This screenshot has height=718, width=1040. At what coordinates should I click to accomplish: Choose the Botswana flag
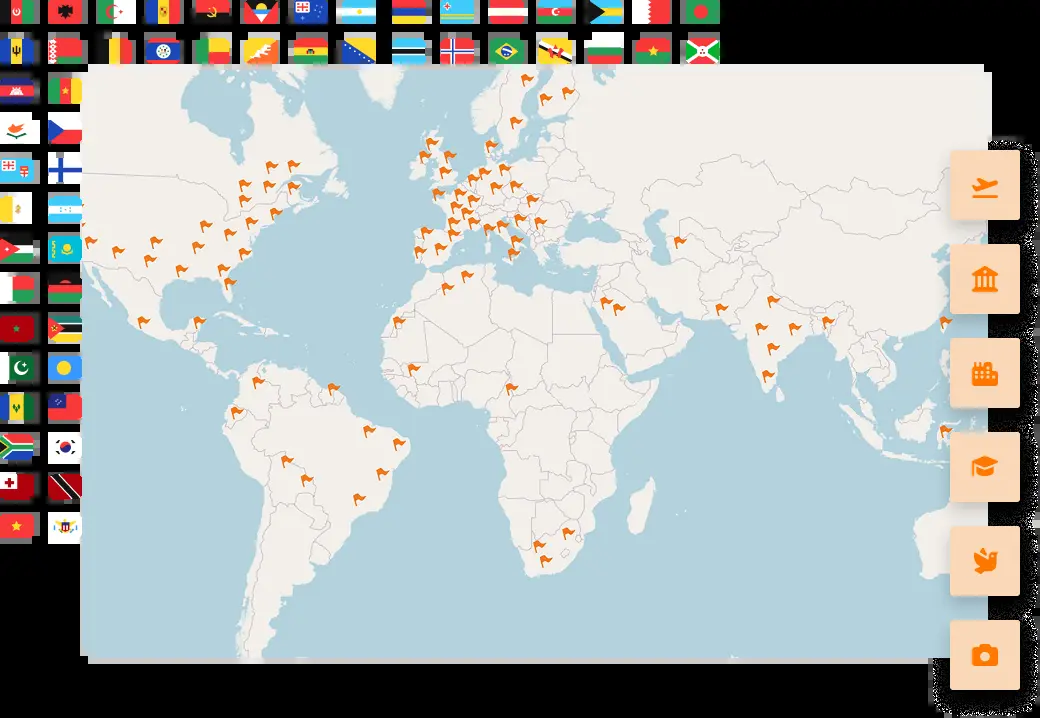click(411, 50)
